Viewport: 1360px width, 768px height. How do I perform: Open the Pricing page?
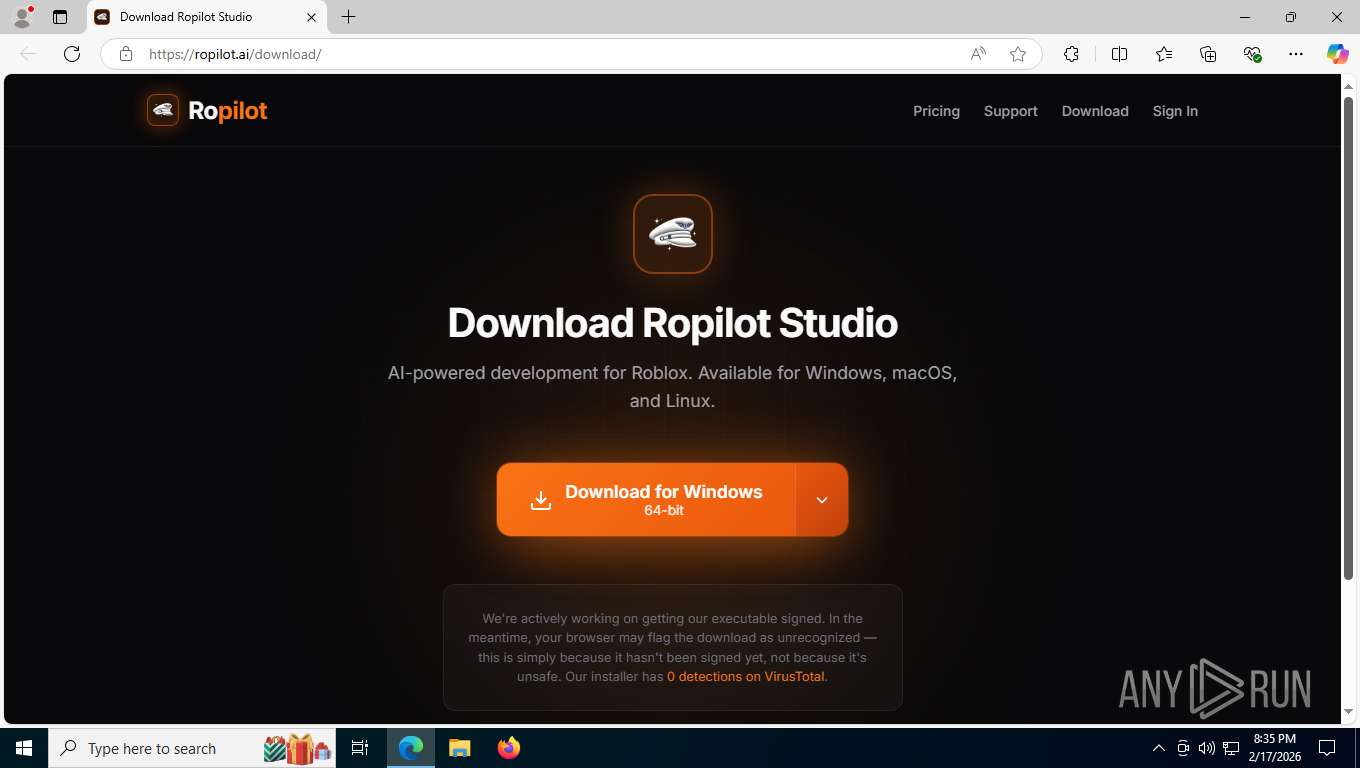pyautogui.click(x=936, y=111)
